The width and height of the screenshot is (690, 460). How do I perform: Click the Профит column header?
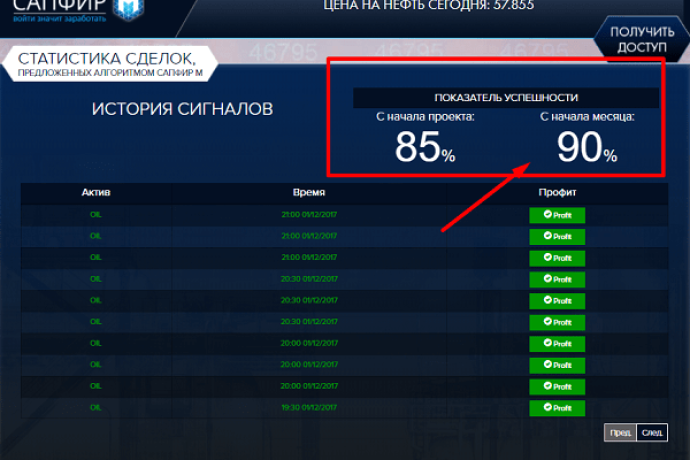(557, 192)
